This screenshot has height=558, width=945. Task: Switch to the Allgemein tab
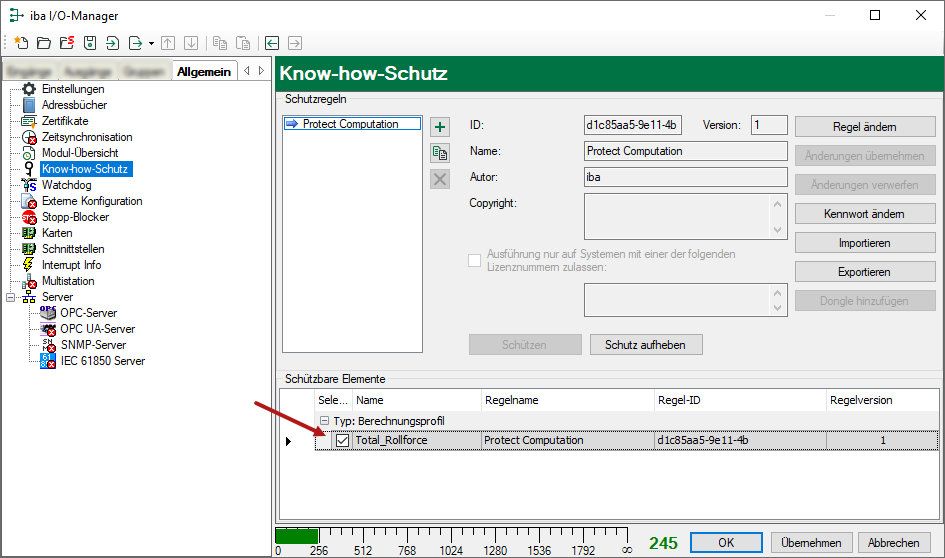click(204, 71)
